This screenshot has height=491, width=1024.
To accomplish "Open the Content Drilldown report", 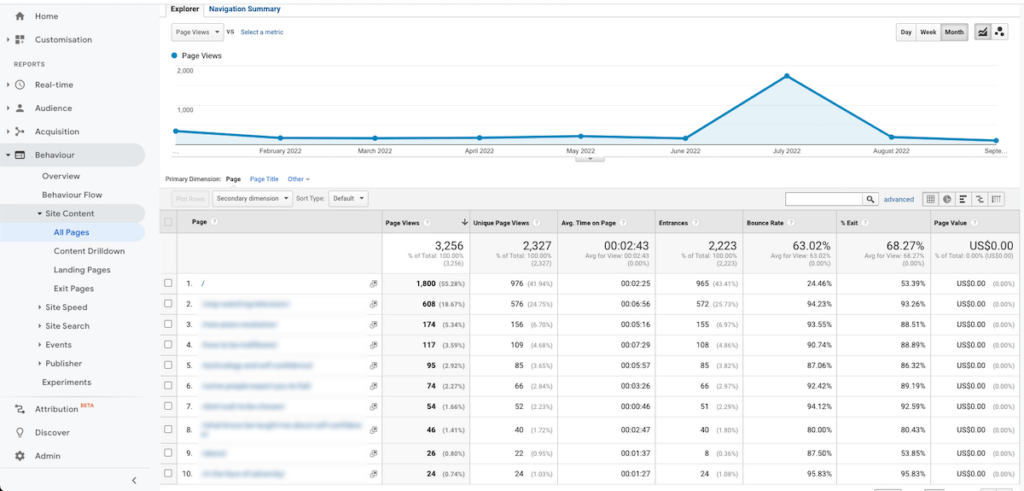I will point(89,251).
